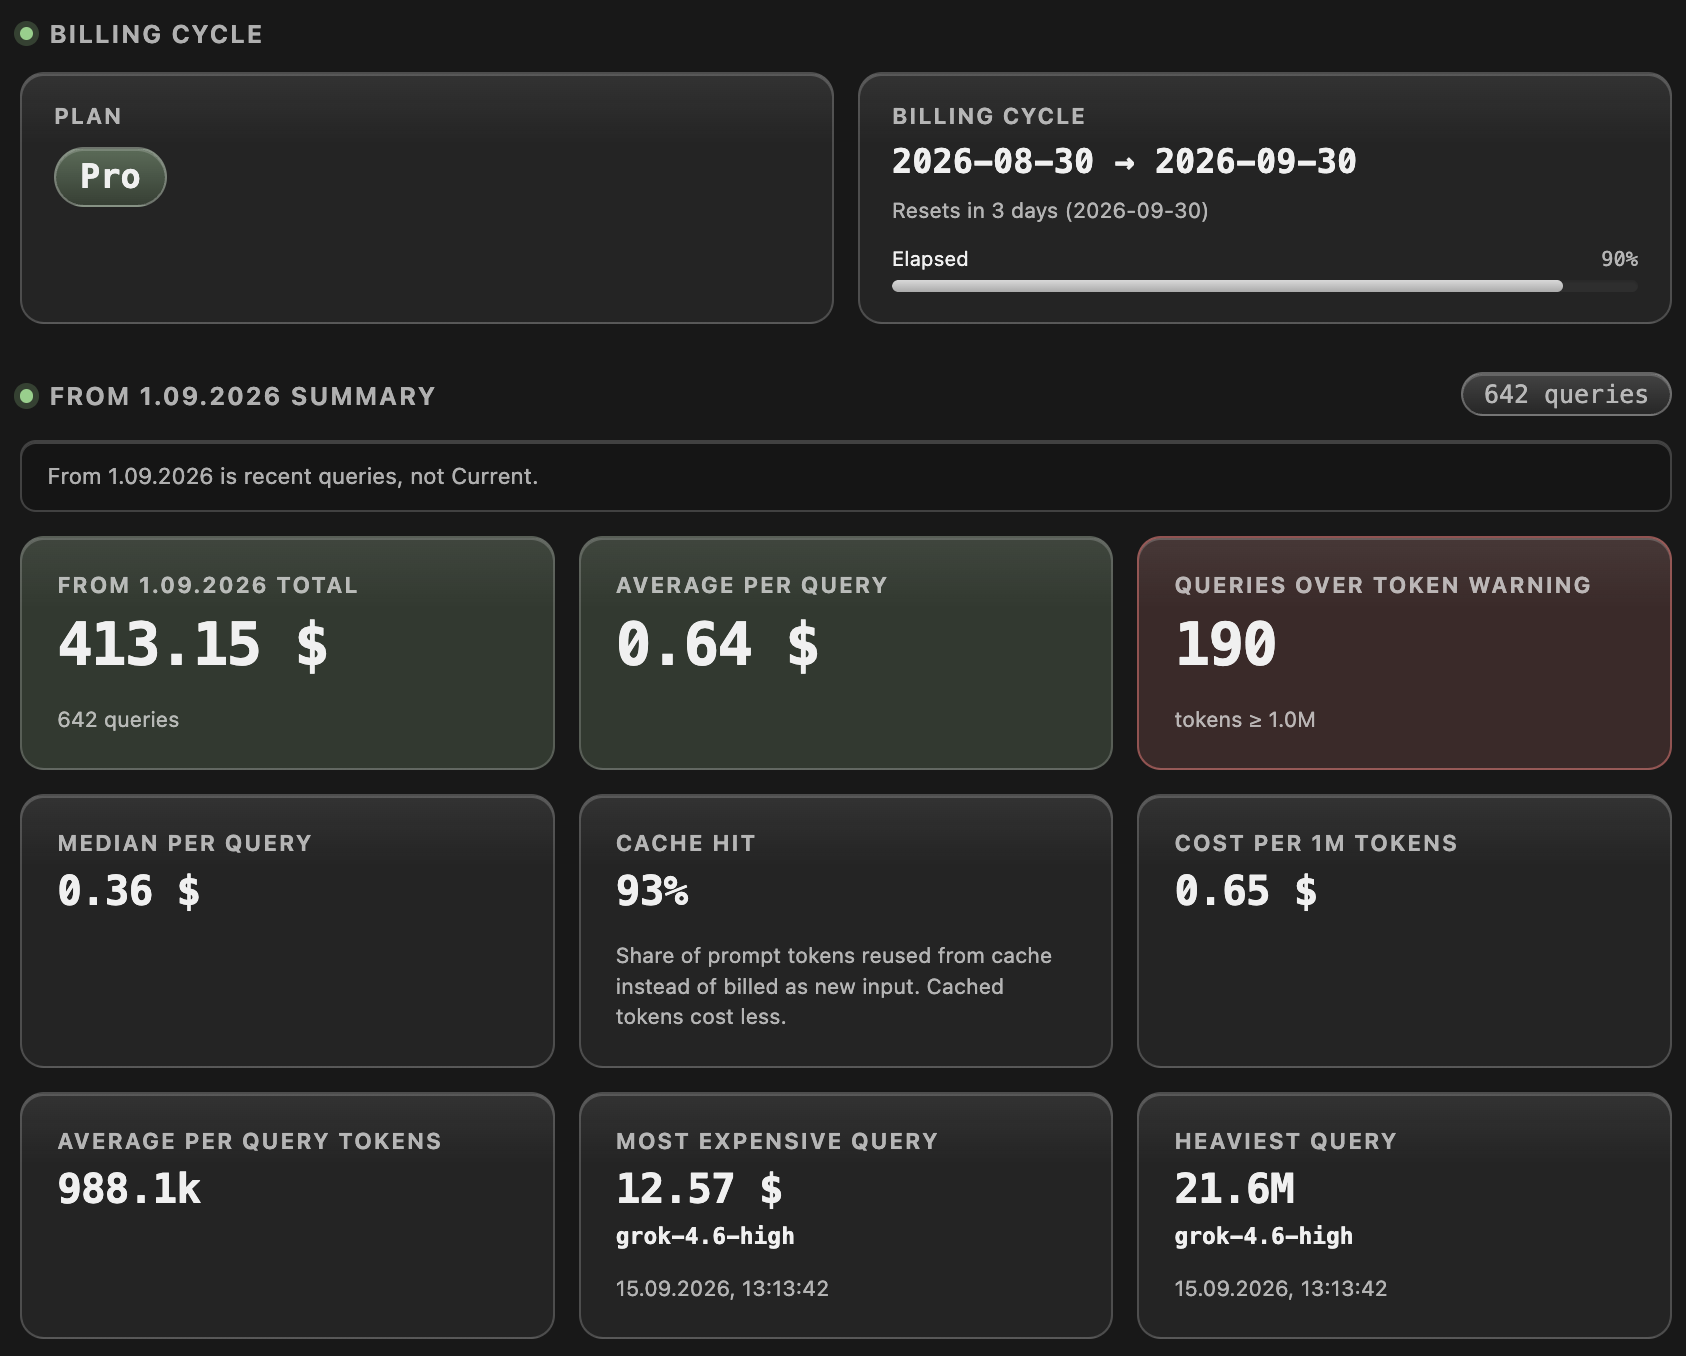Screen dimensions: 1686x1356
Task: Click the 0.36 $ median per query value
Action: coord(129,891)
